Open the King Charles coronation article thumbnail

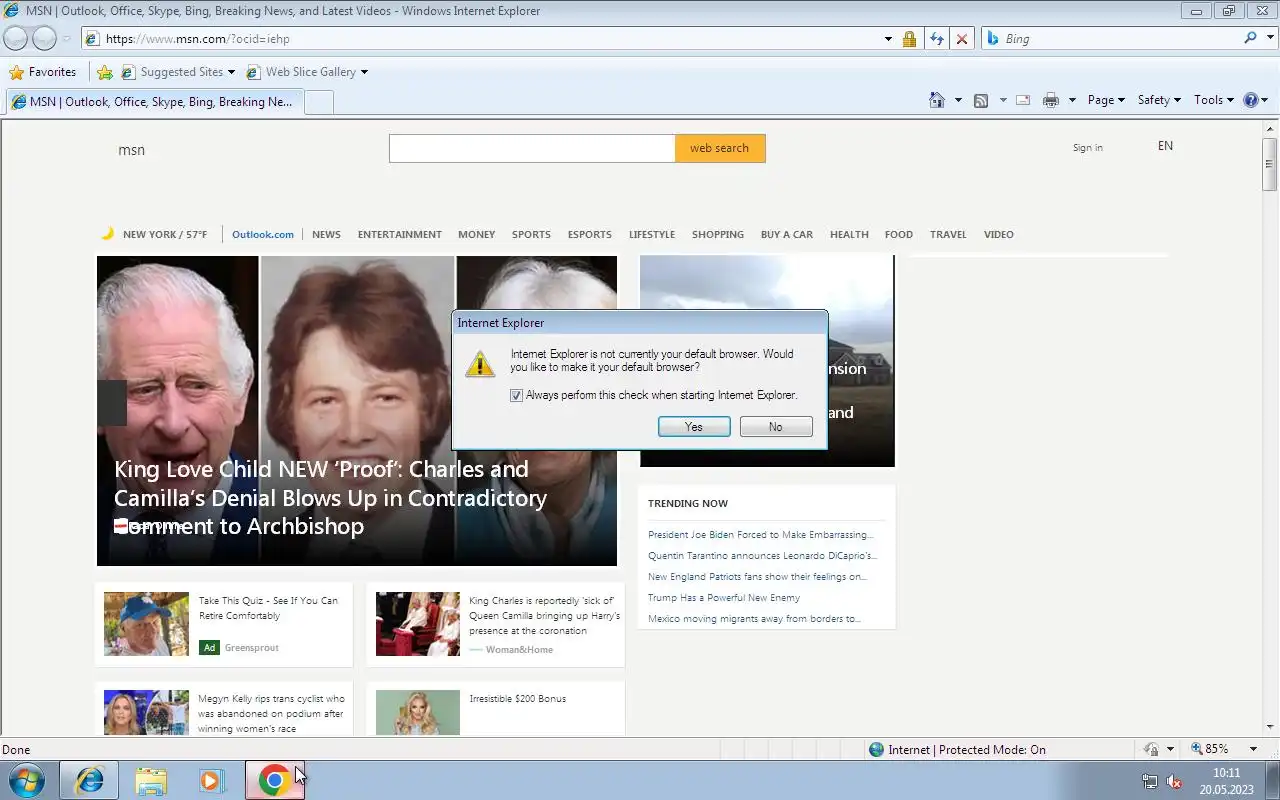coord(418,624)
